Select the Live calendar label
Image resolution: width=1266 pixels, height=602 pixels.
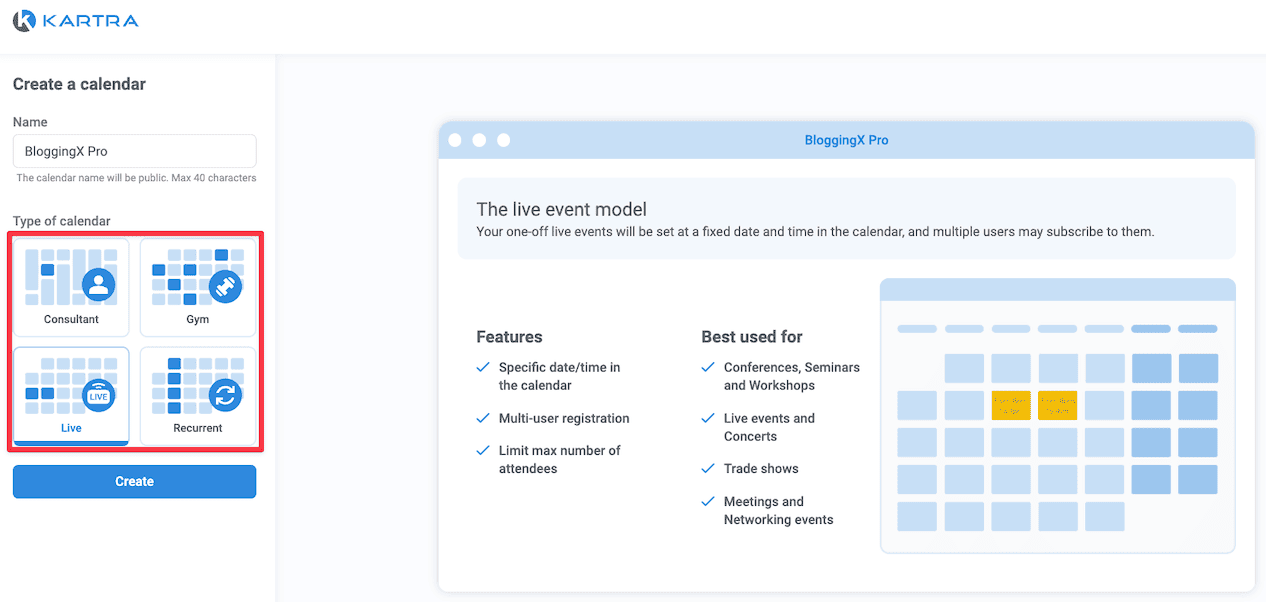[x=71, y=428]
